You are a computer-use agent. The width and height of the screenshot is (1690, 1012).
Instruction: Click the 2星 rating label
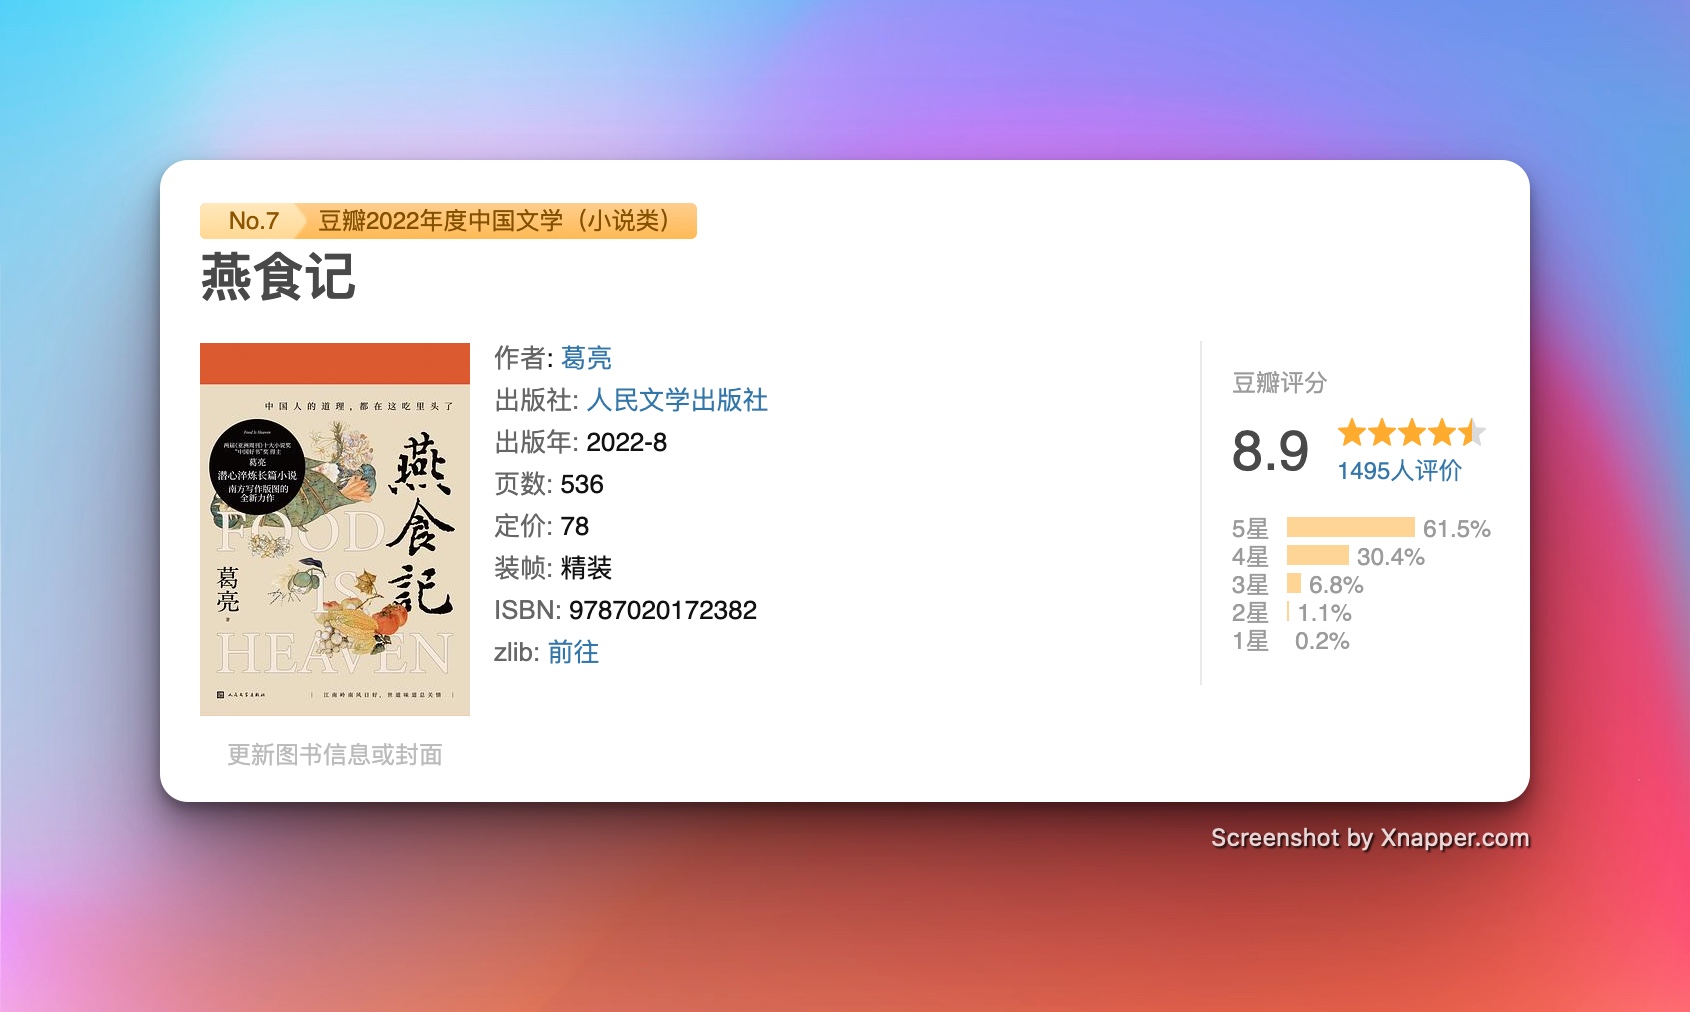click(1250, 613)
